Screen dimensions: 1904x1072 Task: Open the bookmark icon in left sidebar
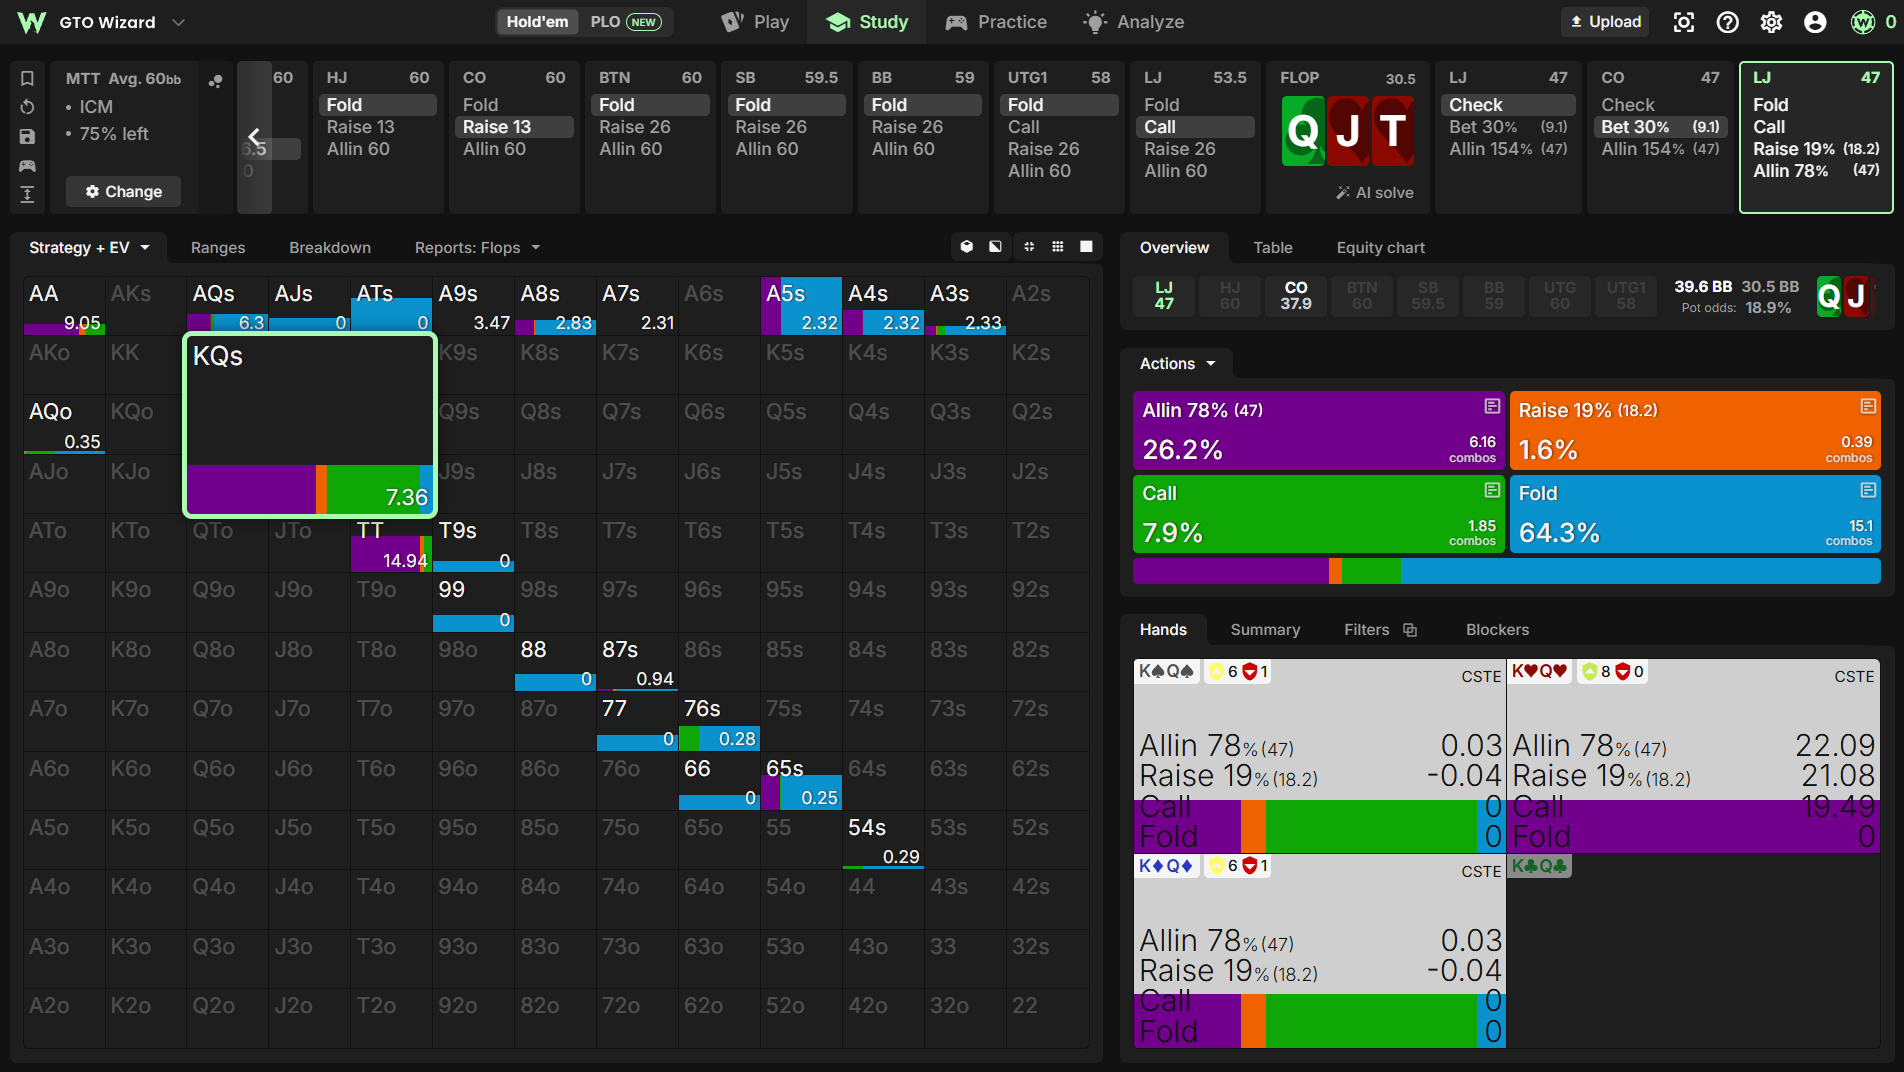coord(27,78)
